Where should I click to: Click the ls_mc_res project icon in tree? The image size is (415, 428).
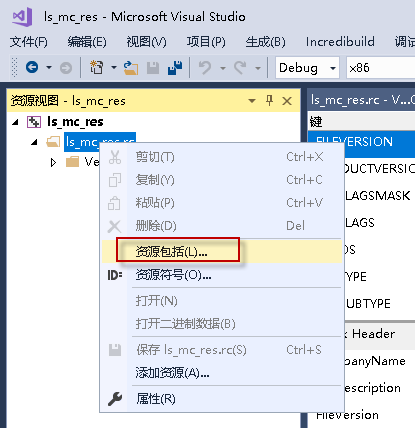pos(34,122)
